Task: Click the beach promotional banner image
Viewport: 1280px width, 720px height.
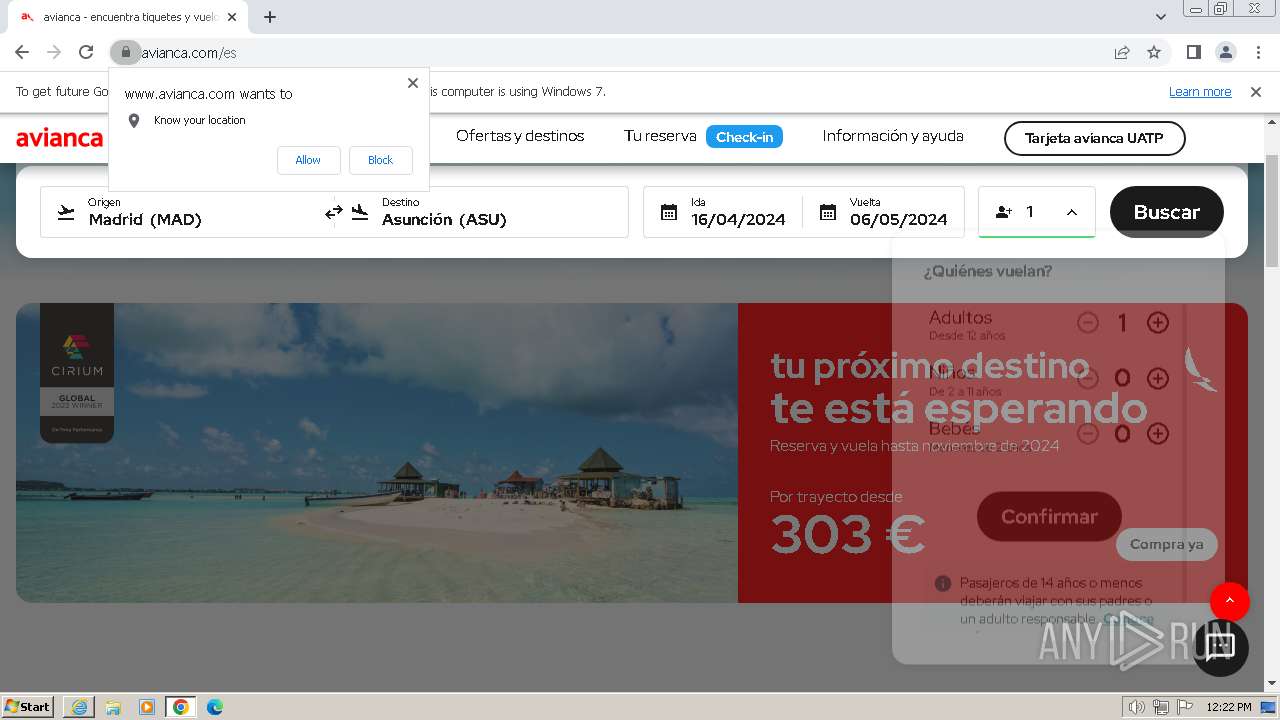Action: click(377, 453)
